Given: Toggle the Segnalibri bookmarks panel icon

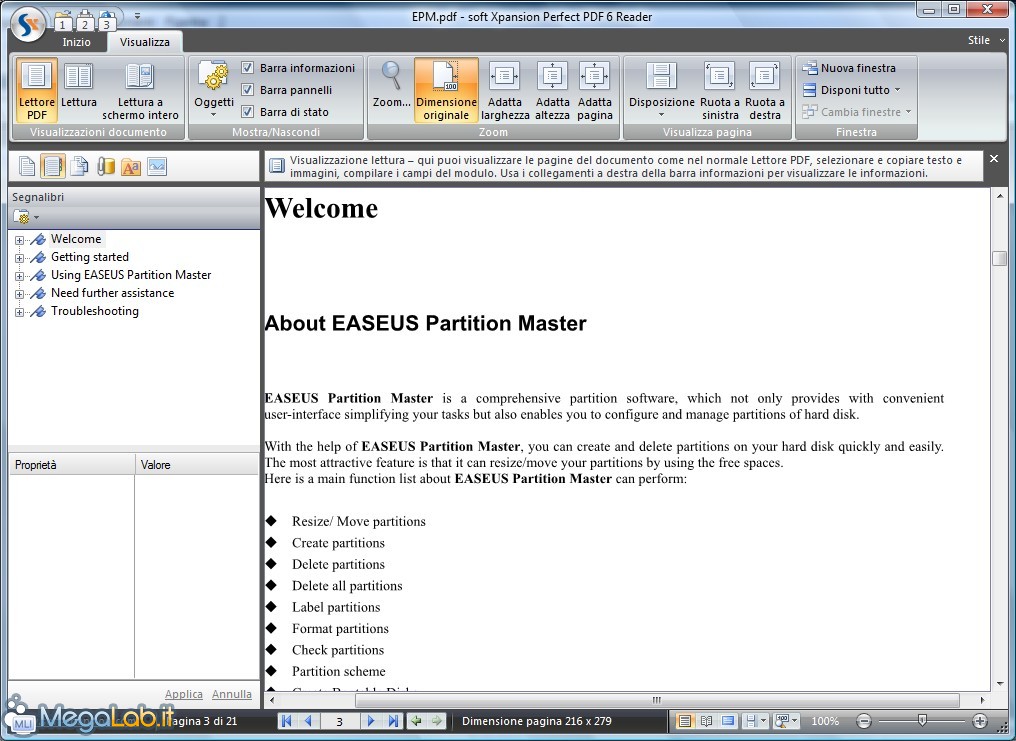Looking at the screenshot, I should click(52, 166).
